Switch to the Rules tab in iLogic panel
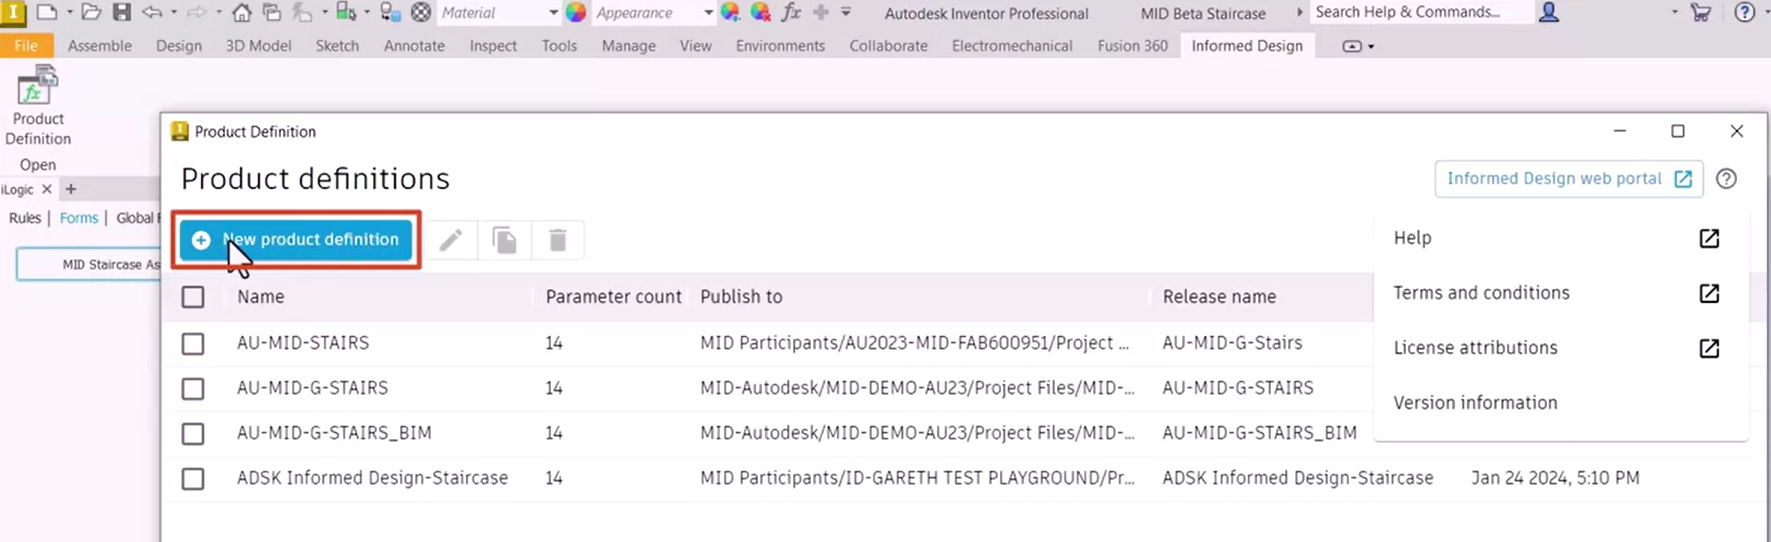The image size is (1771, 542). pos(25,218)
